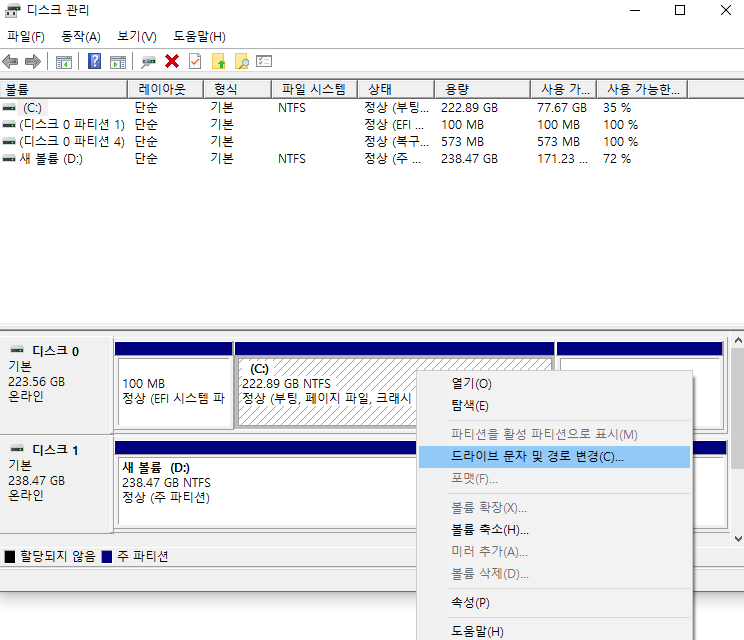Click the 디스크 관리 app icon in title bar
The width and height of the screenshot is (744, 640).
12,10
